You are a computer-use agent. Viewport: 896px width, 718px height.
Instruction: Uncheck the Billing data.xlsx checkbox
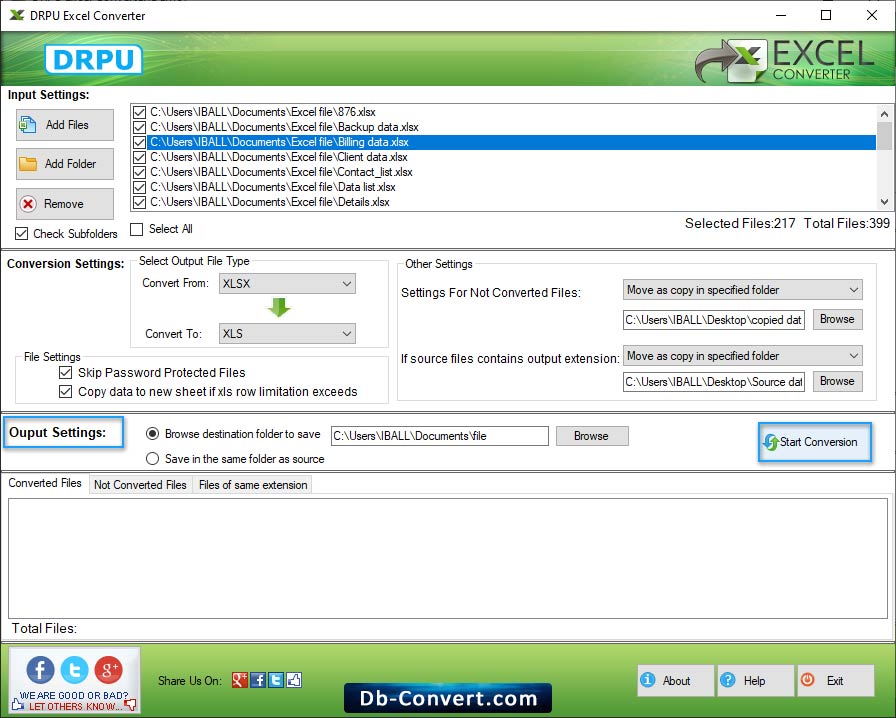click(139, 142)
